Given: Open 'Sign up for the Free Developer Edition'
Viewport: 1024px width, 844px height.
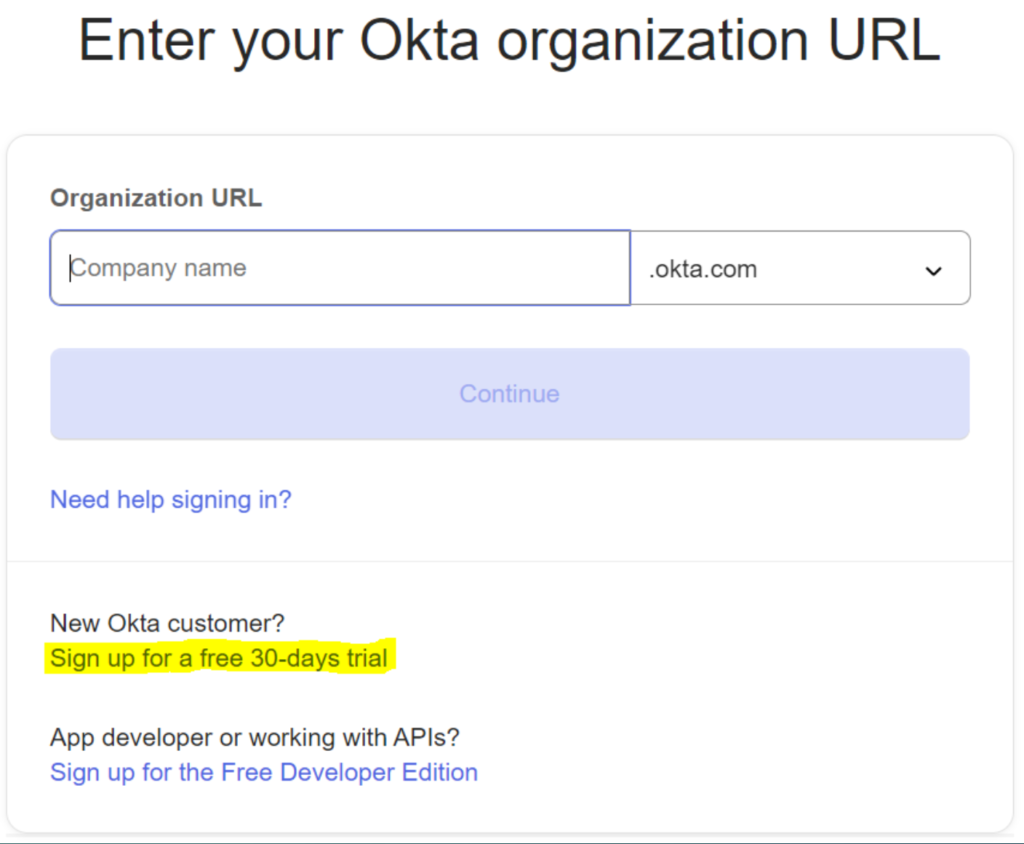Looking at the screenshot, I should pos(264,772).
